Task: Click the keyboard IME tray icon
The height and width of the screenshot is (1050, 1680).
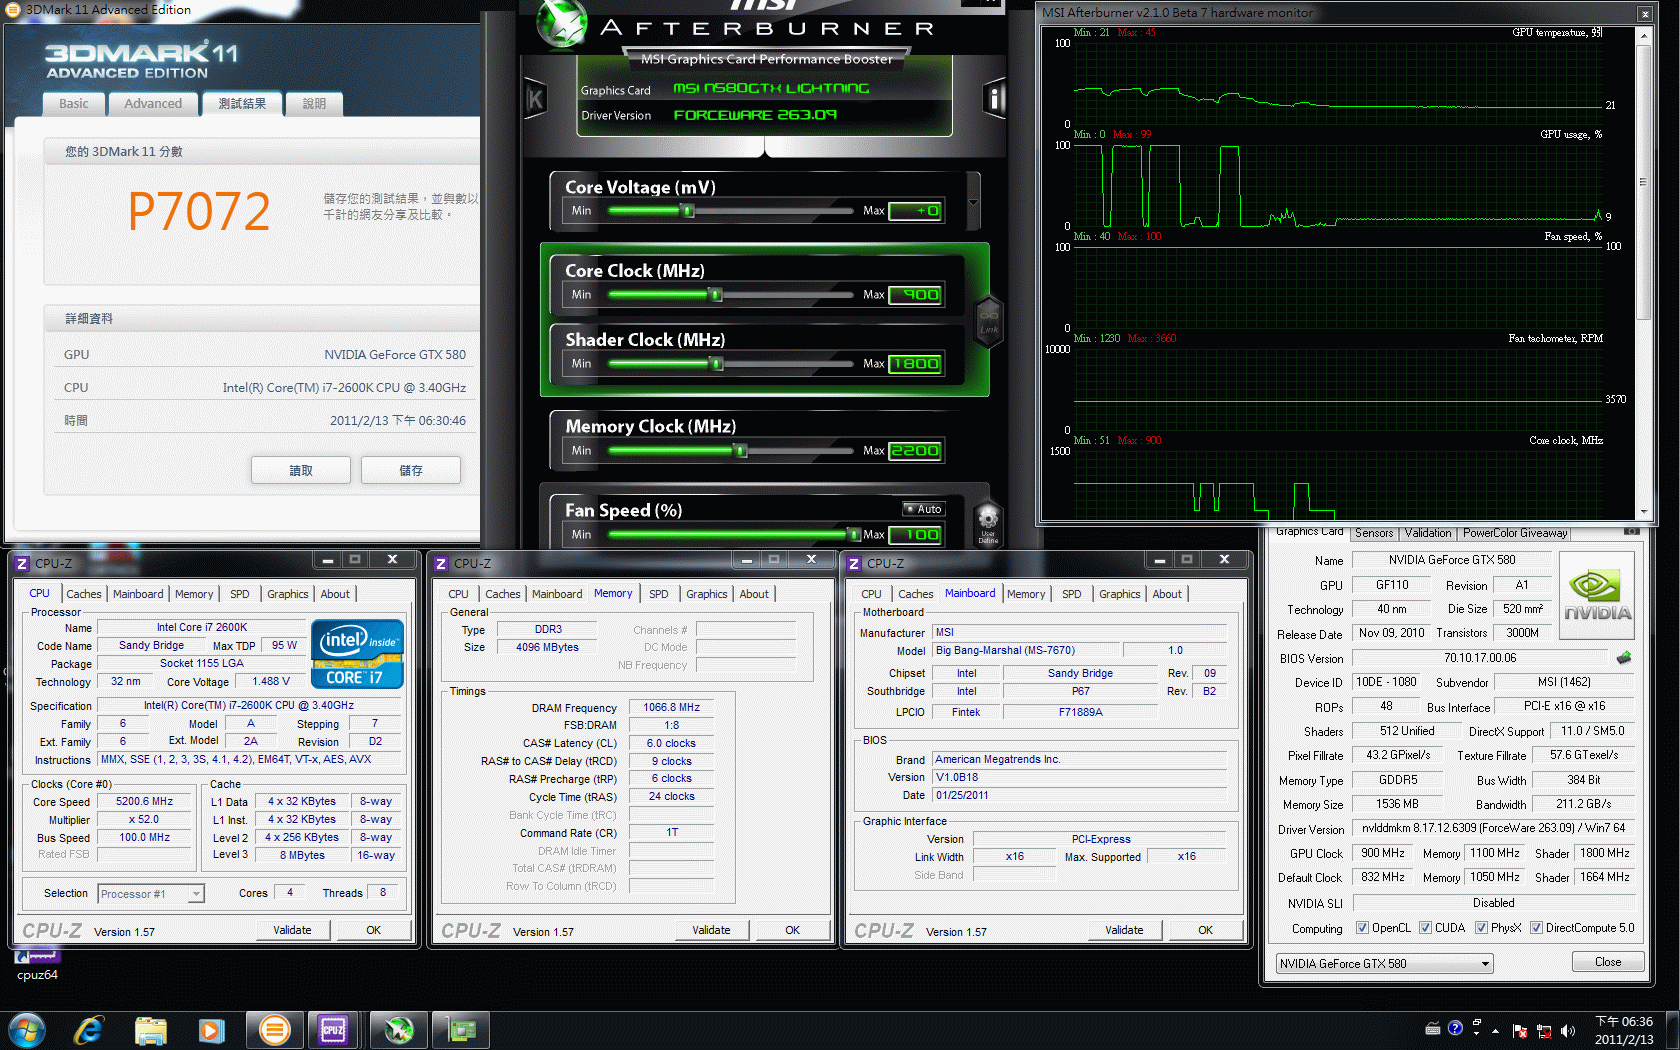Action: pyautogui.click(x=1432, y=1027)
